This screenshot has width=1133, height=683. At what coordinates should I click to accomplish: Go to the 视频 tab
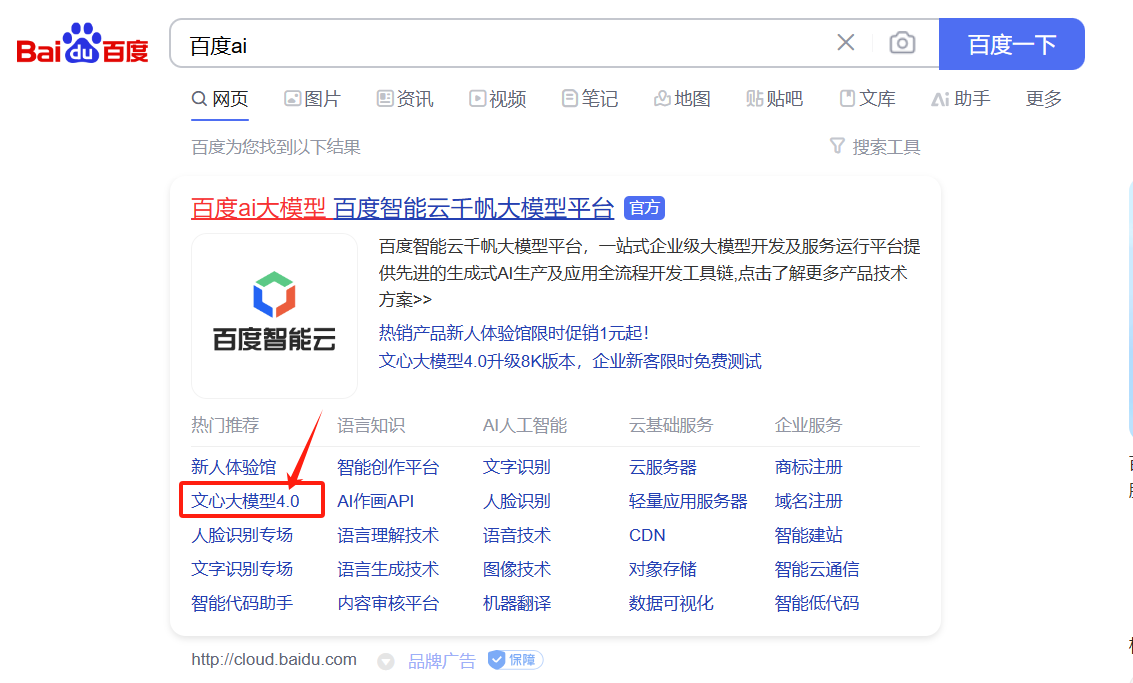coord(498,99)
